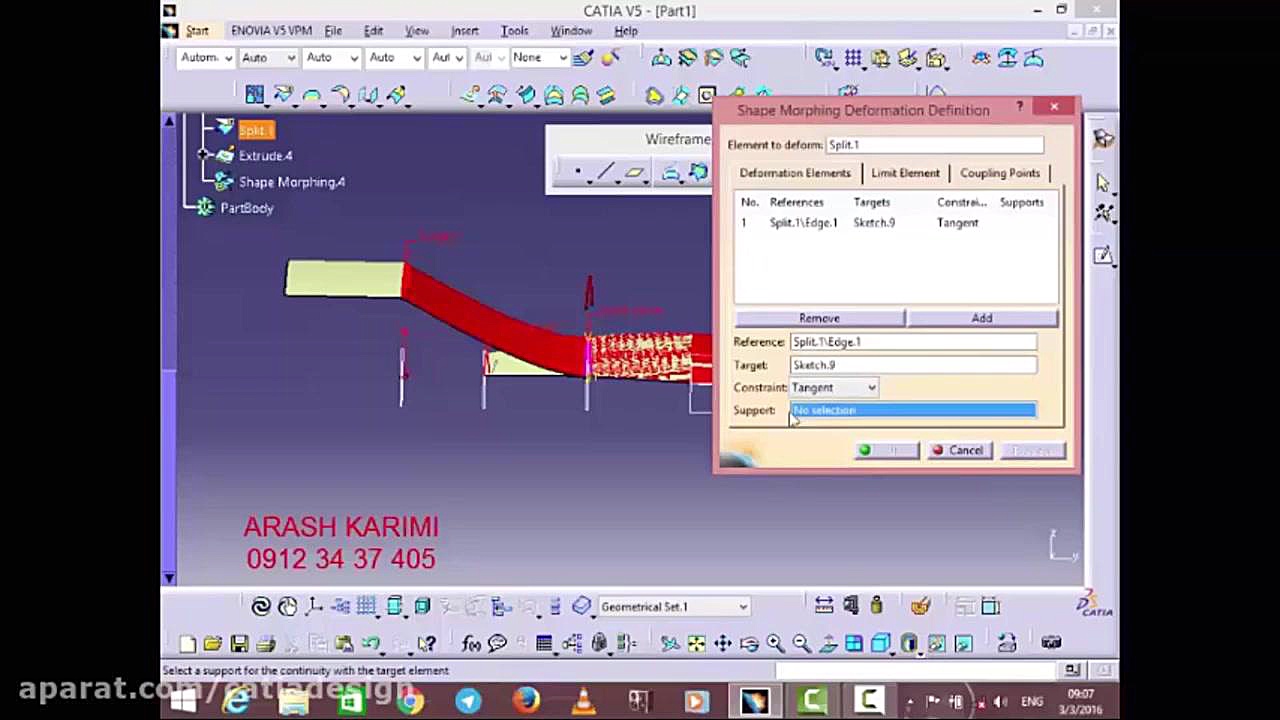
Task: Open the Tools menu
Action: click(x=514, y=31)
